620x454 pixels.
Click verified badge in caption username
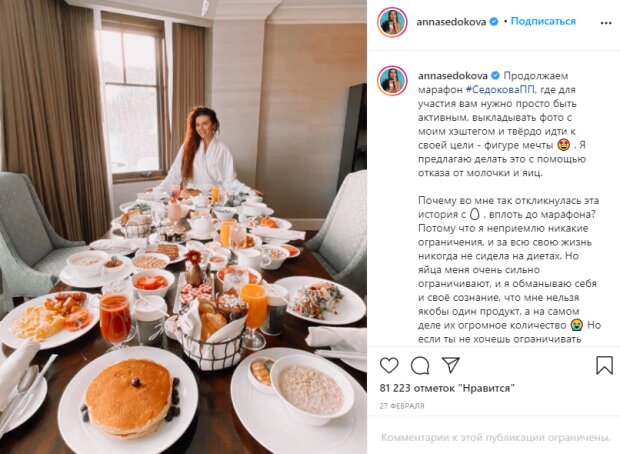(x=495, y=76)
